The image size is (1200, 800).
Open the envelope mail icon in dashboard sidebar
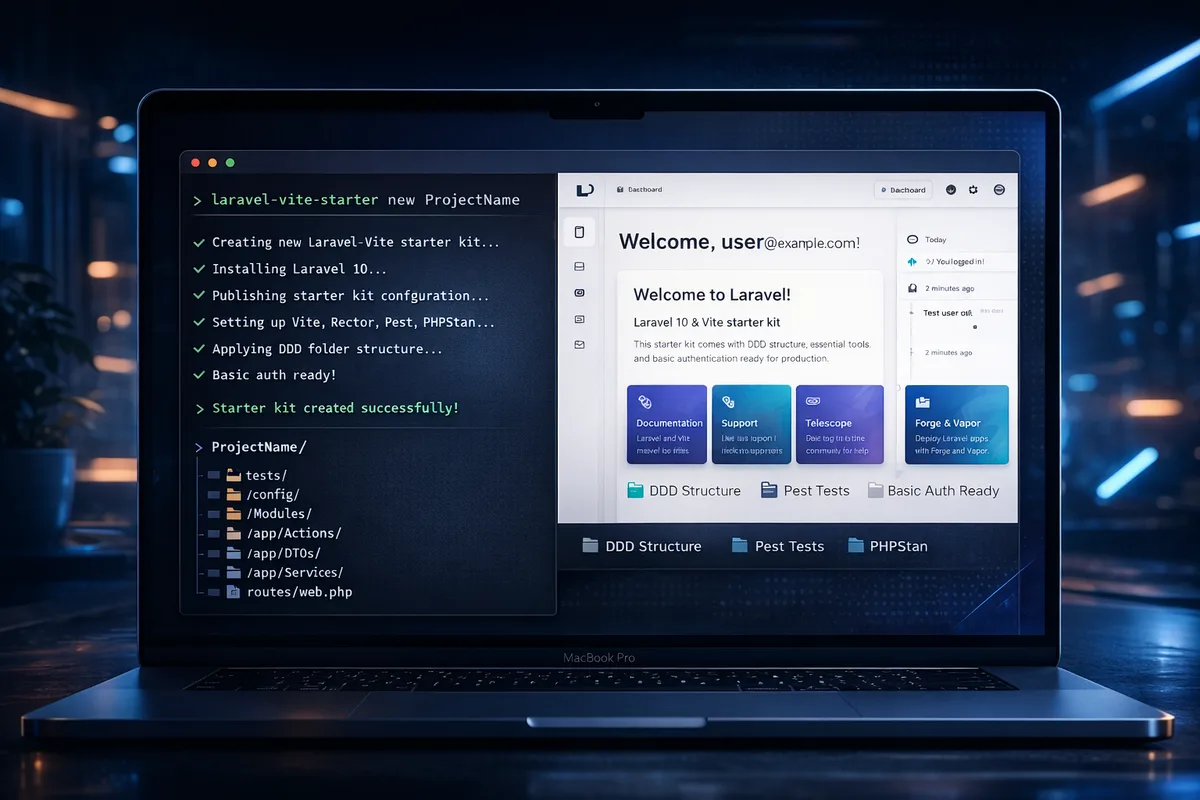tap(579, 344)
